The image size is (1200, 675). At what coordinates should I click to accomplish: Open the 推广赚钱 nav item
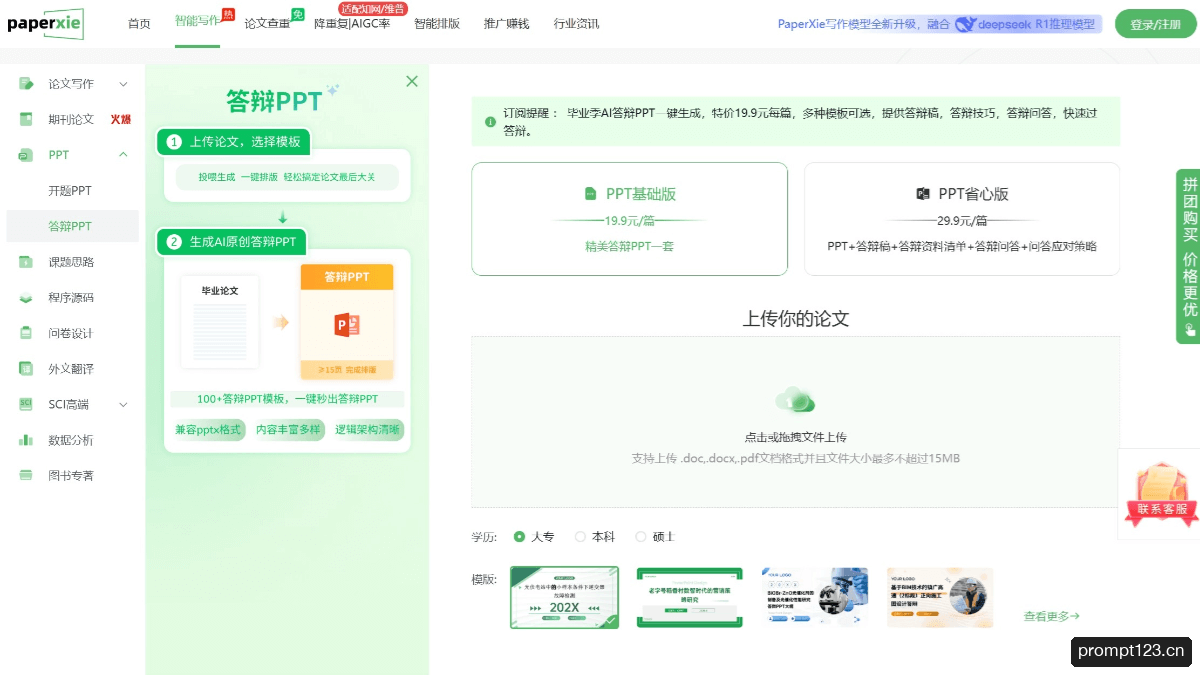click(506, 24)
